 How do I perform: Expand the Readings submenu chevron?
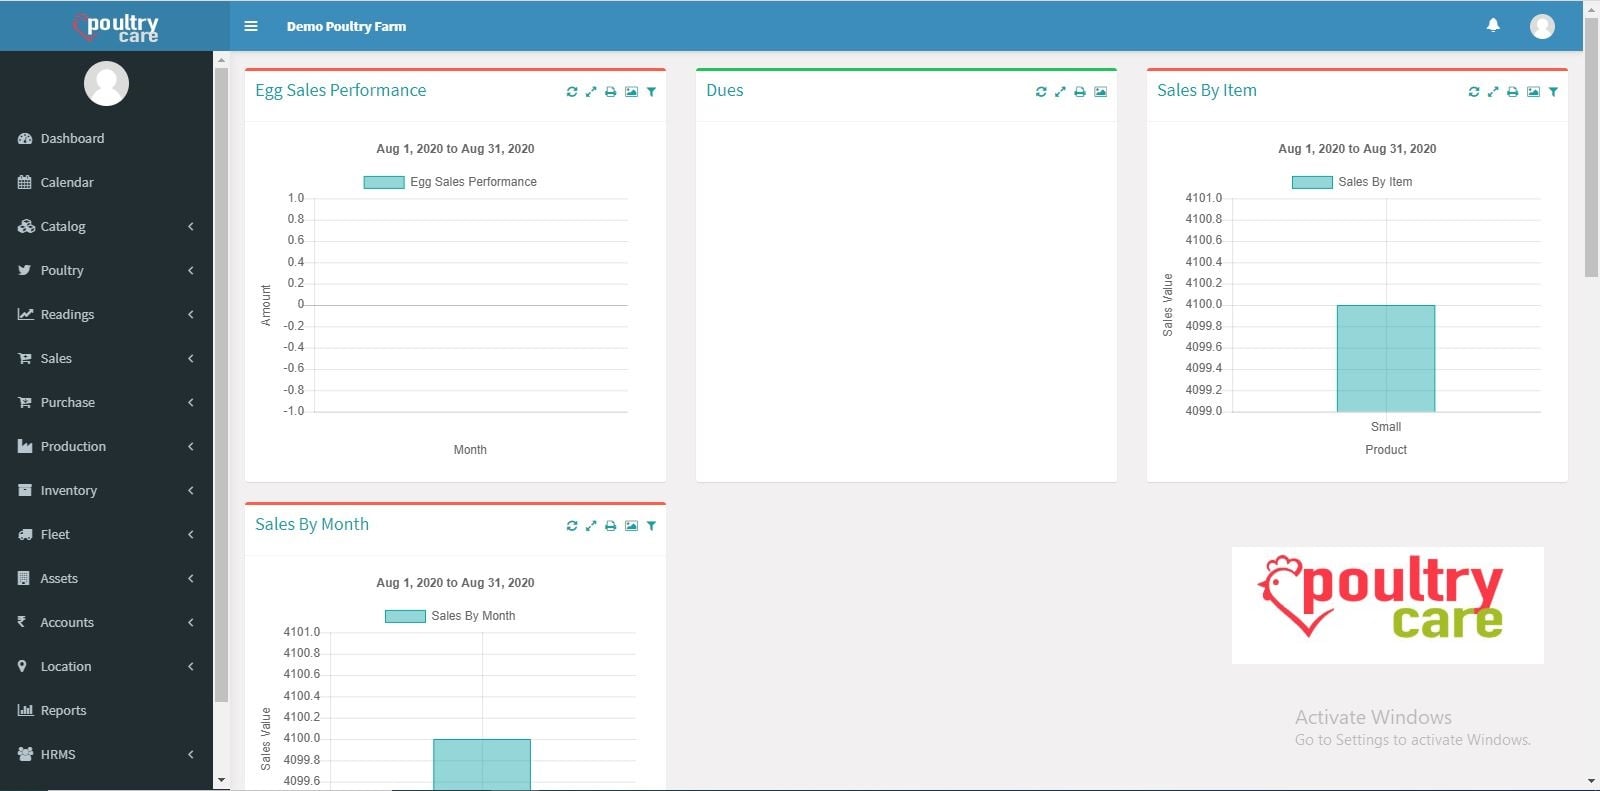tap(190, 315)
